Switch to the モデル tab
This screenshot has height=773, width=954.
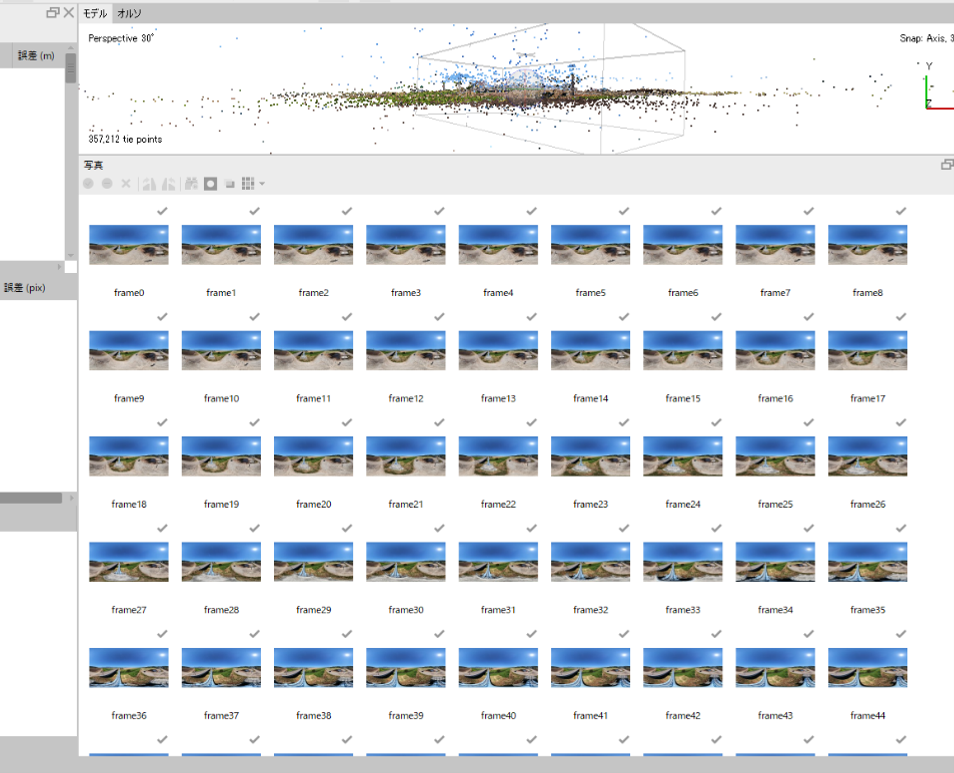point(95,13)
